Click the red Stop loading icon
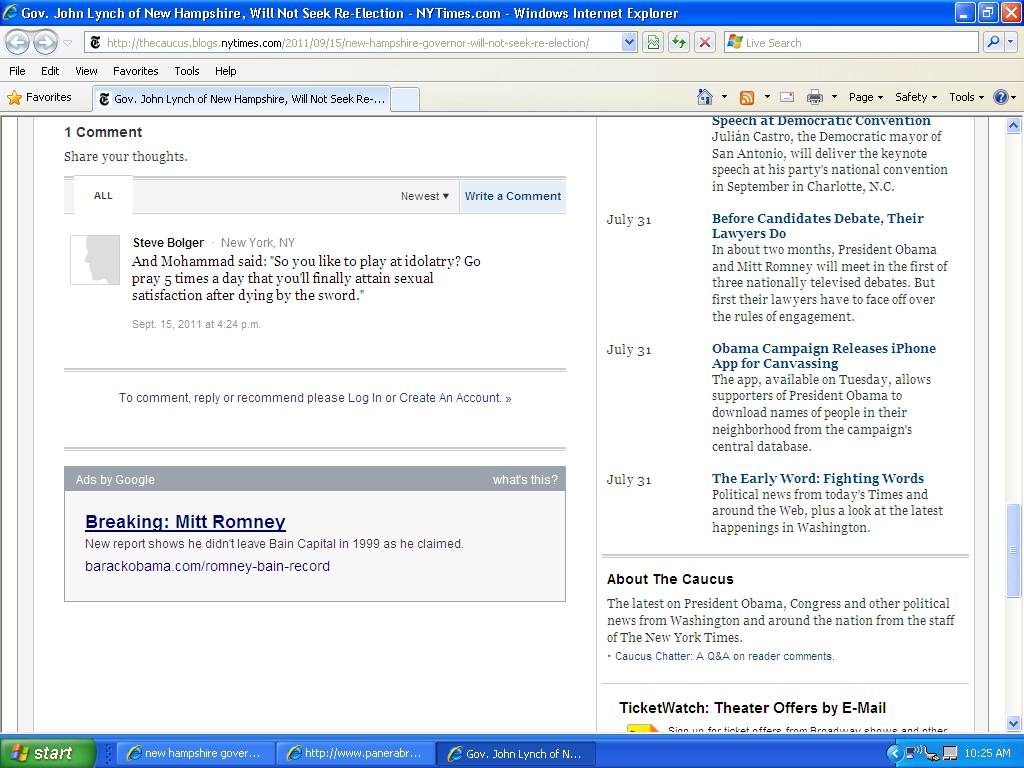This screenshot has width=1024, height=768. (705, 43)
